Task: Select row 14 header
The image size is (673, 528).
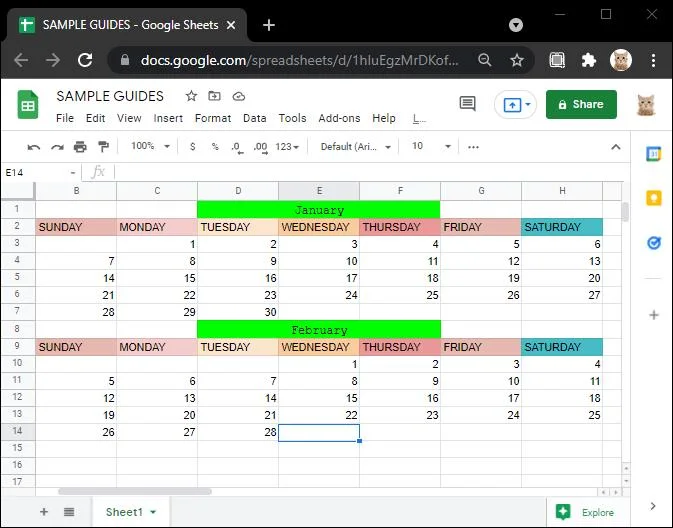Action: [17, 431]
